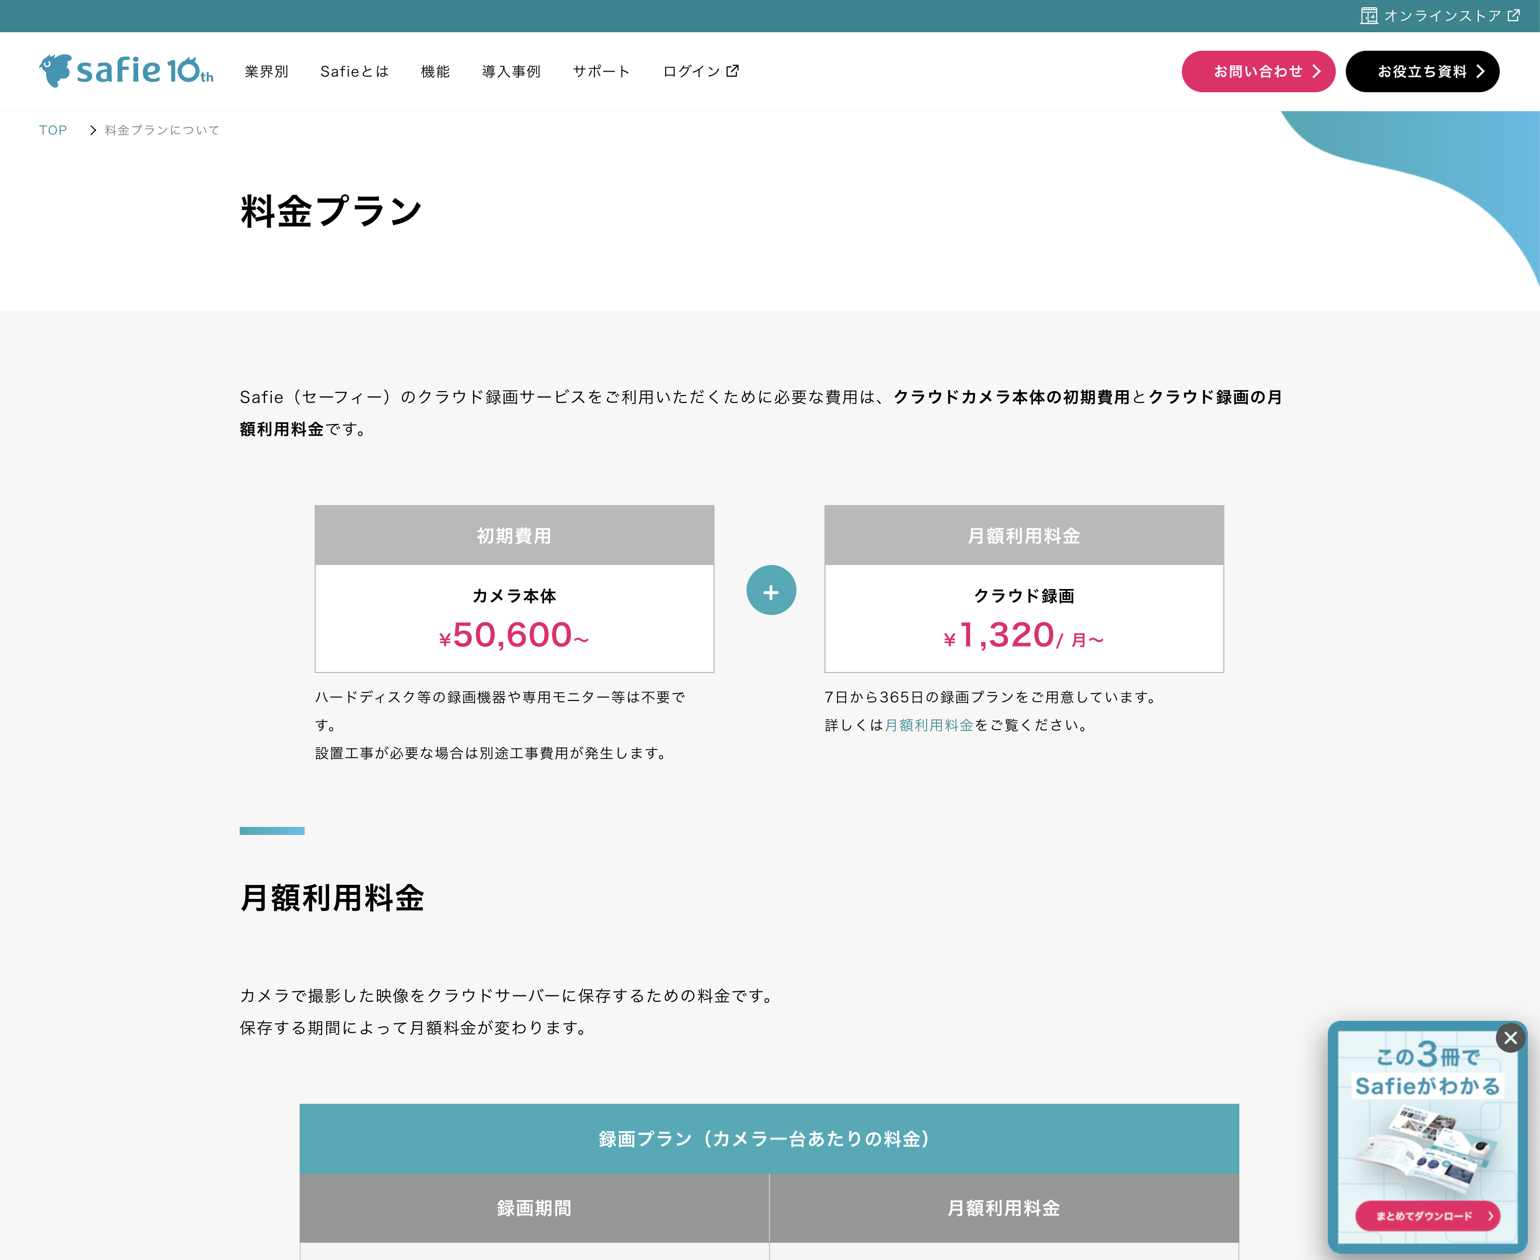Click まとめてダウンロード button in popup
Screen dimensions: 1540x1260
click(x=1427, y=1216)
